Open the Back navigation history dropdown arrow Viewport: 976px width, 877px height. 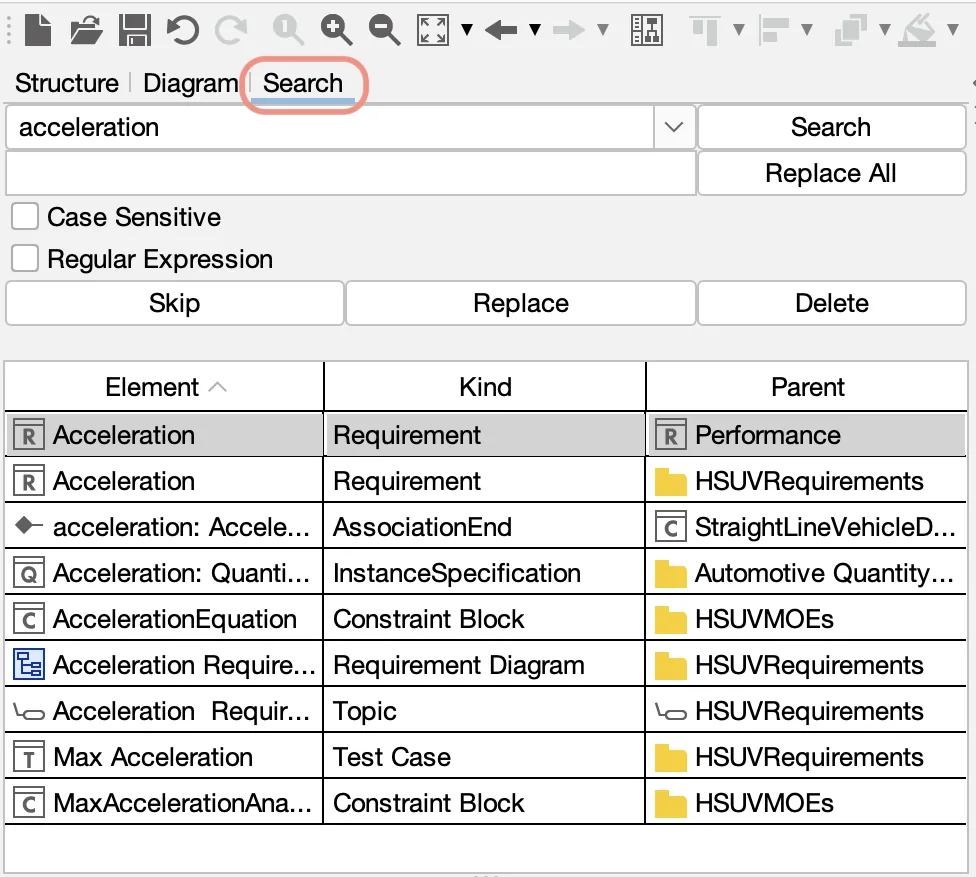pyautogui.click(x=535, y=29)
